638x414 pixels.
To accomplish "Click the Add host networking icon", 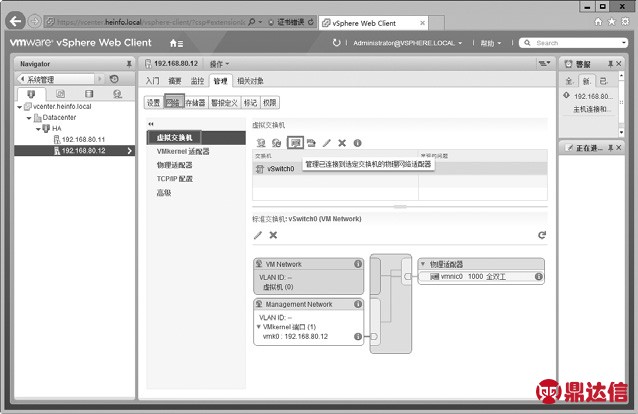I will [261, 143].
